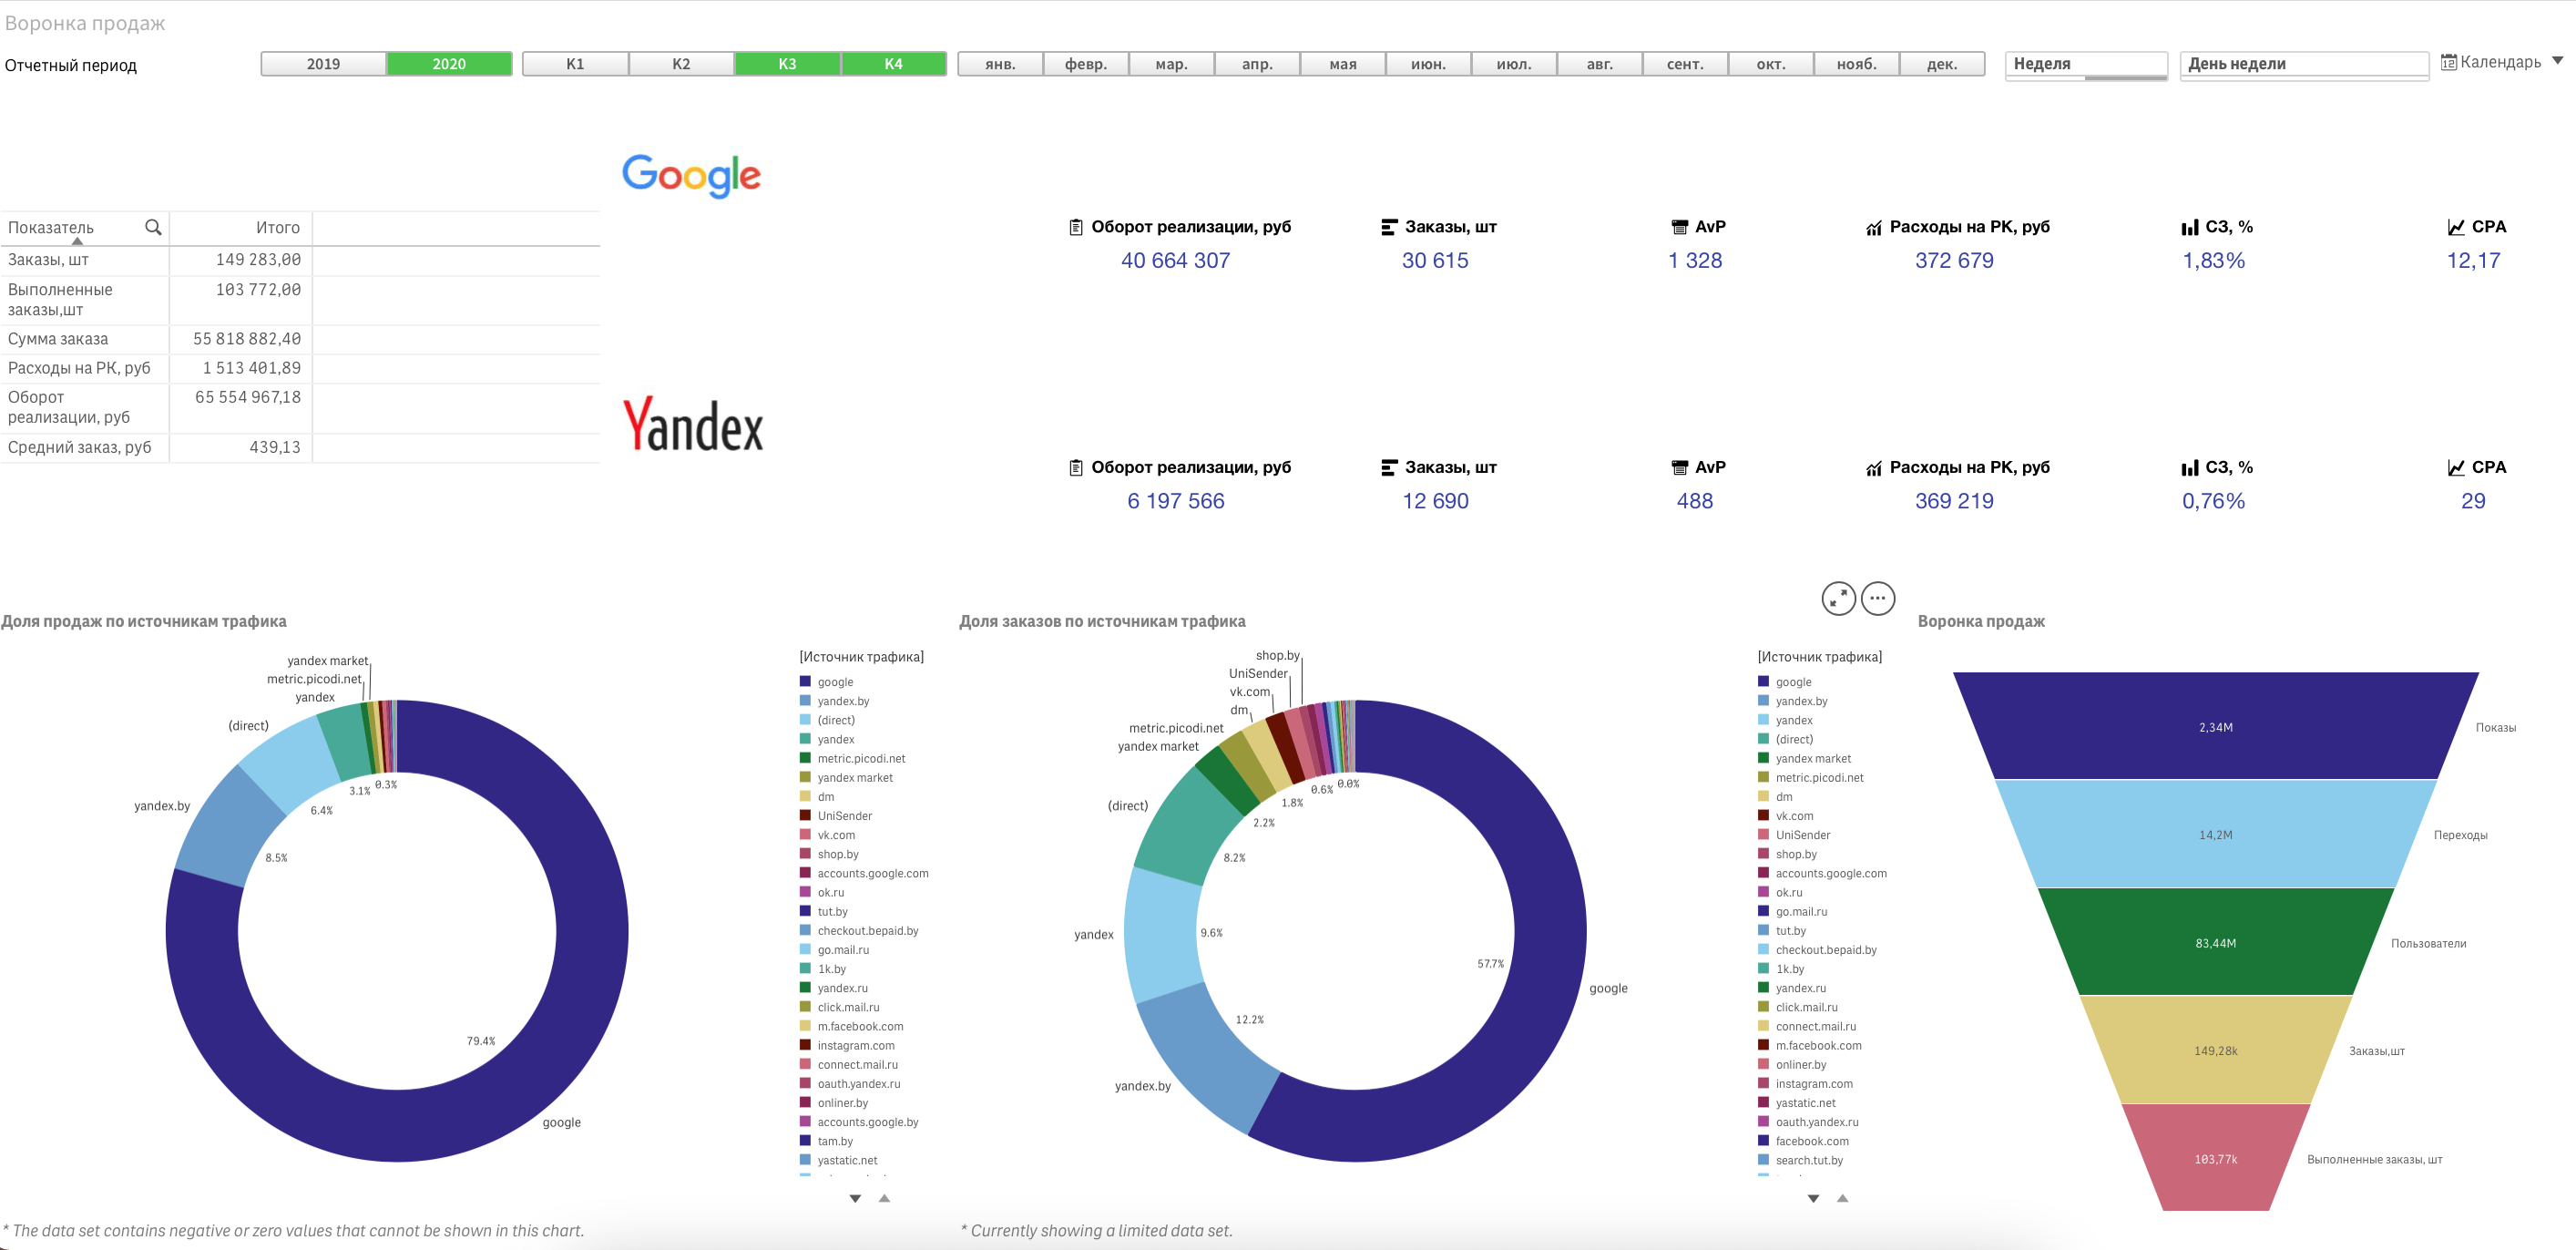Toggle the 2019 year filter
Viewport: 2576px width, 1250px height.
click(x=323, y=63)
